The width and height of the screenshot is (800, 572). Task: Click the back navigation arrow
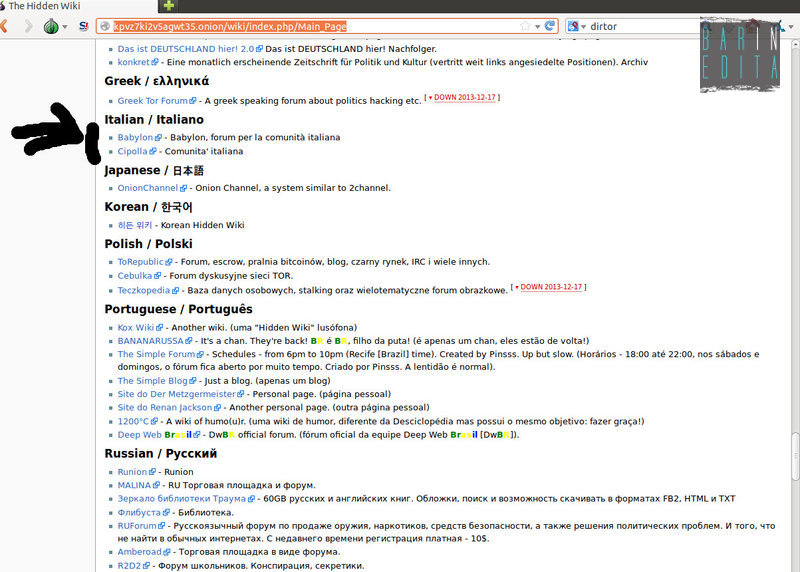click(x=4, y=26)
